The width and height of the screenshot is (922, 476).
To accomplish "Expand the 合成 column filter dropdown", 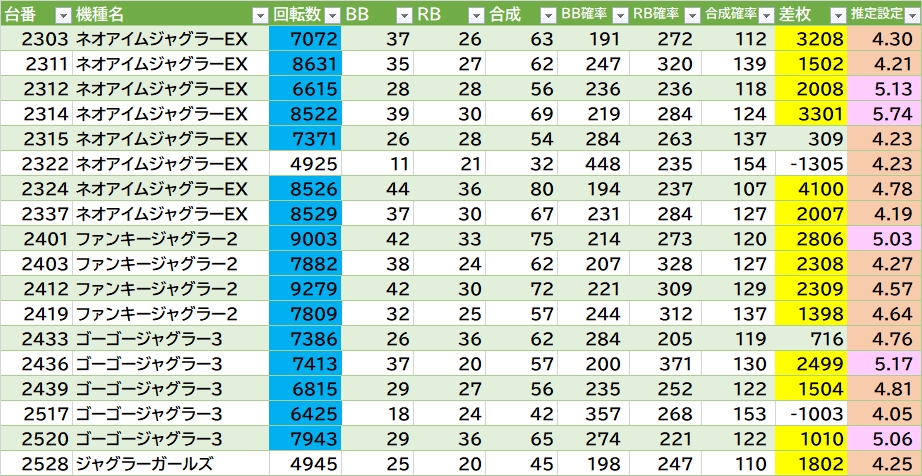I will pos(548,14).
